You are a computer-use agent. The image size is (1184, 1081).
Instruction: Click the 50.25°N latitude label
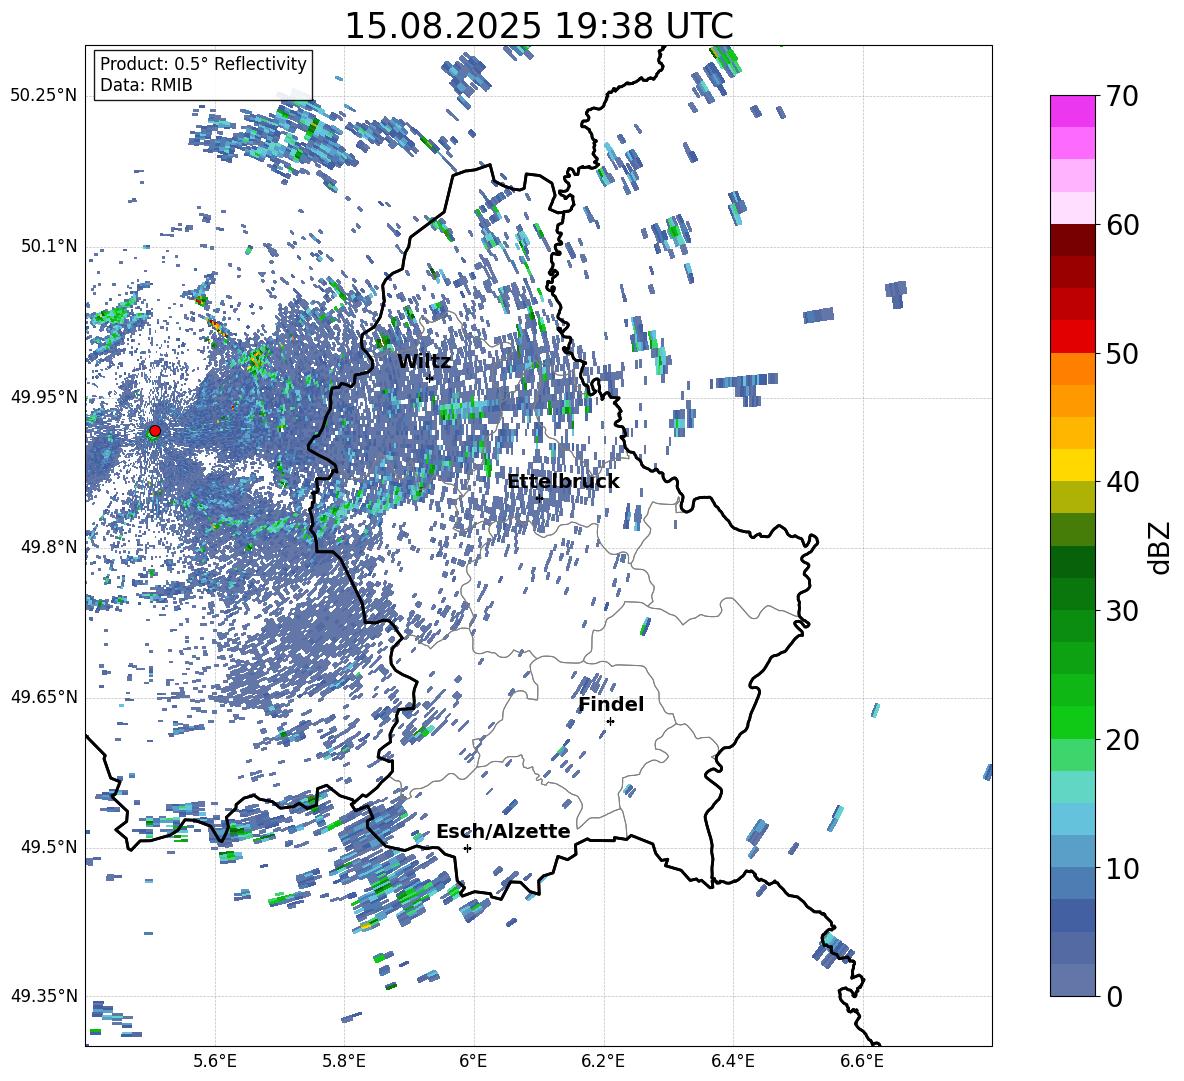[x=44, y=96]
